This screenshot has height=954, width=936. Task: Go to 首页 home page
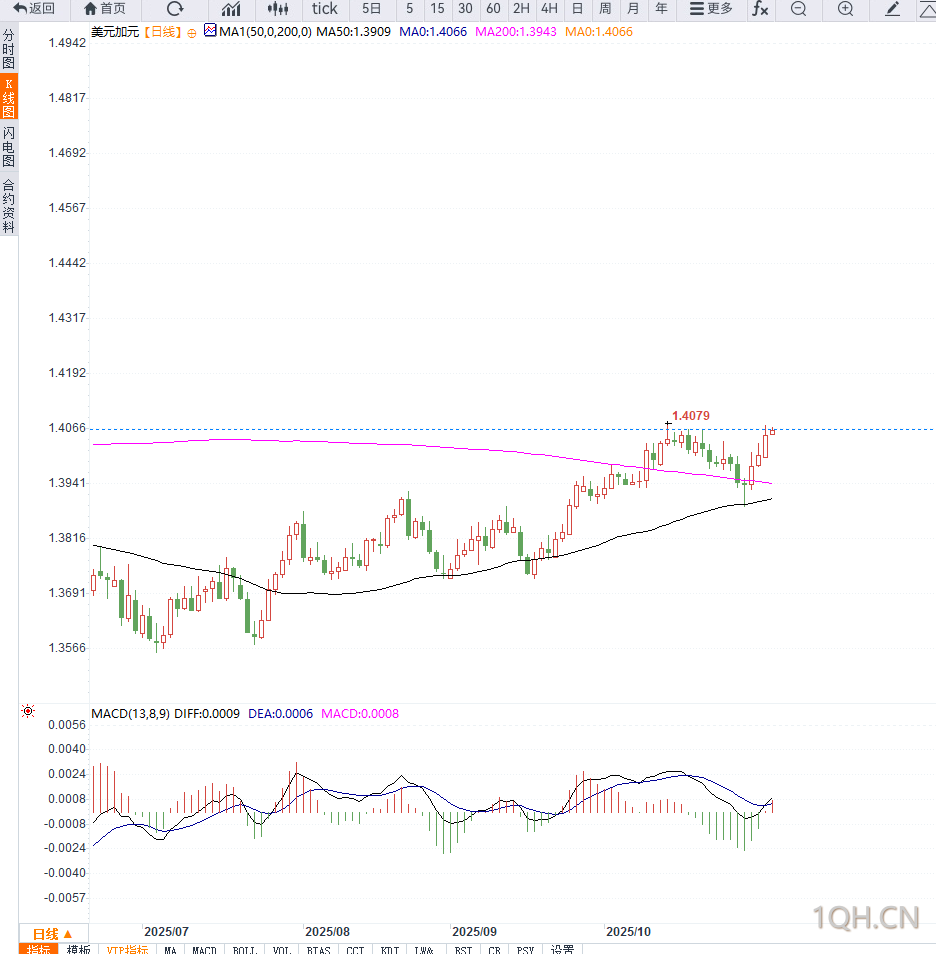tap(105, 9)
